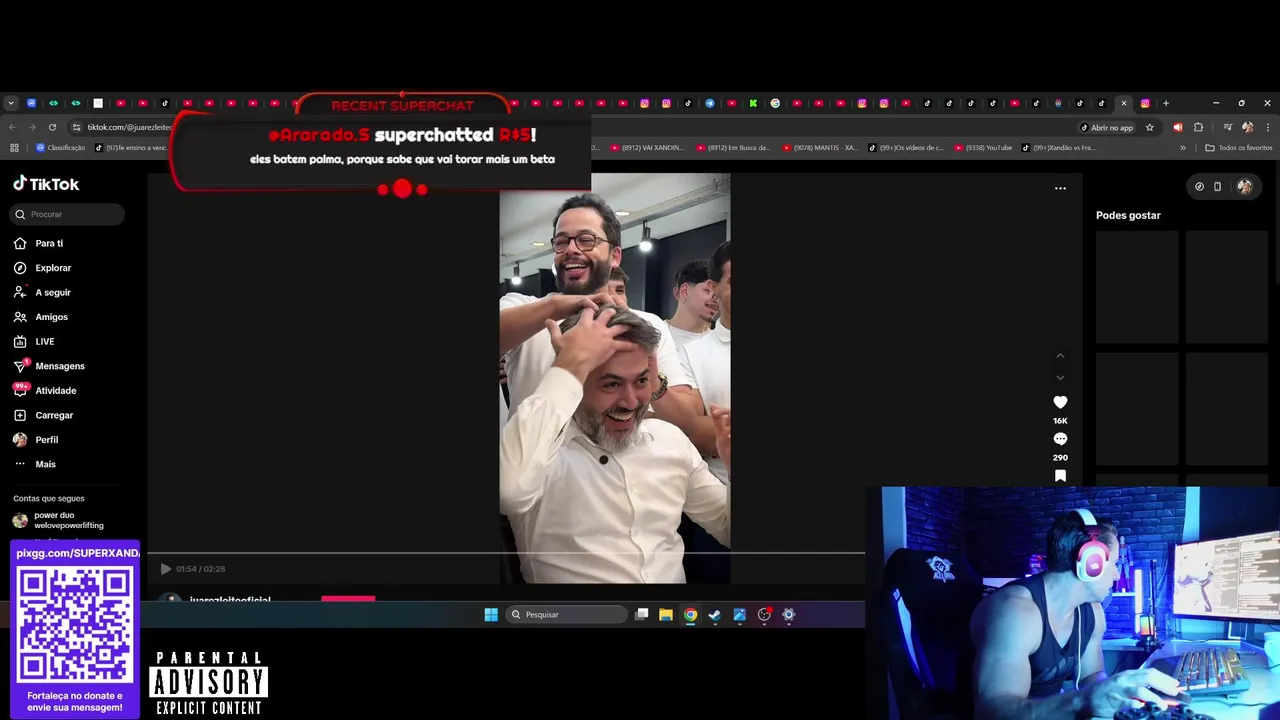Expand the tab search dropdown

click(x=11, y=103)
